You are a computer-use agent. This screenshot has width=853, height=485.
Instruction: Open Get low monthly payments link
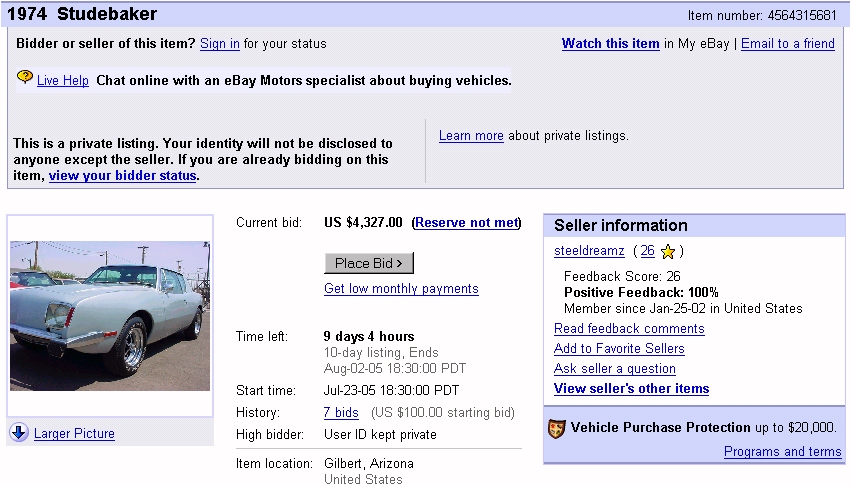[x=401, y=289]
